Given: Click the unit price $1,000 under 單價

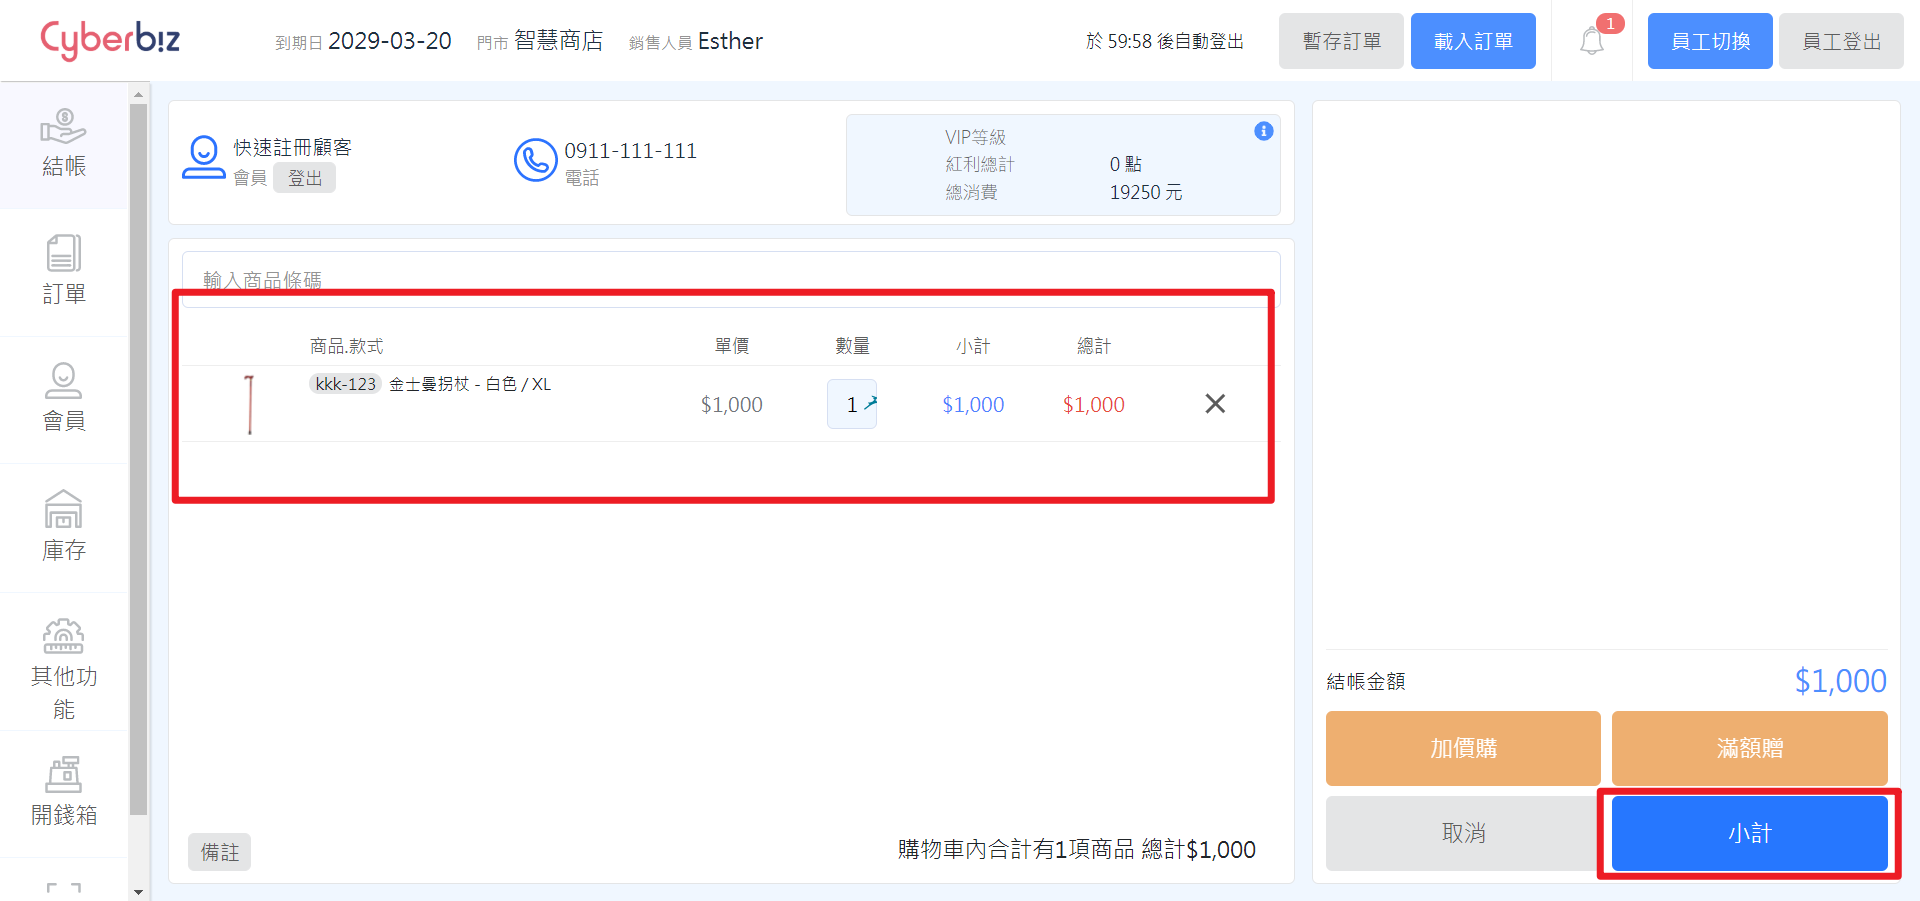Looking at the screenshot, I should [x=731, y=404].
